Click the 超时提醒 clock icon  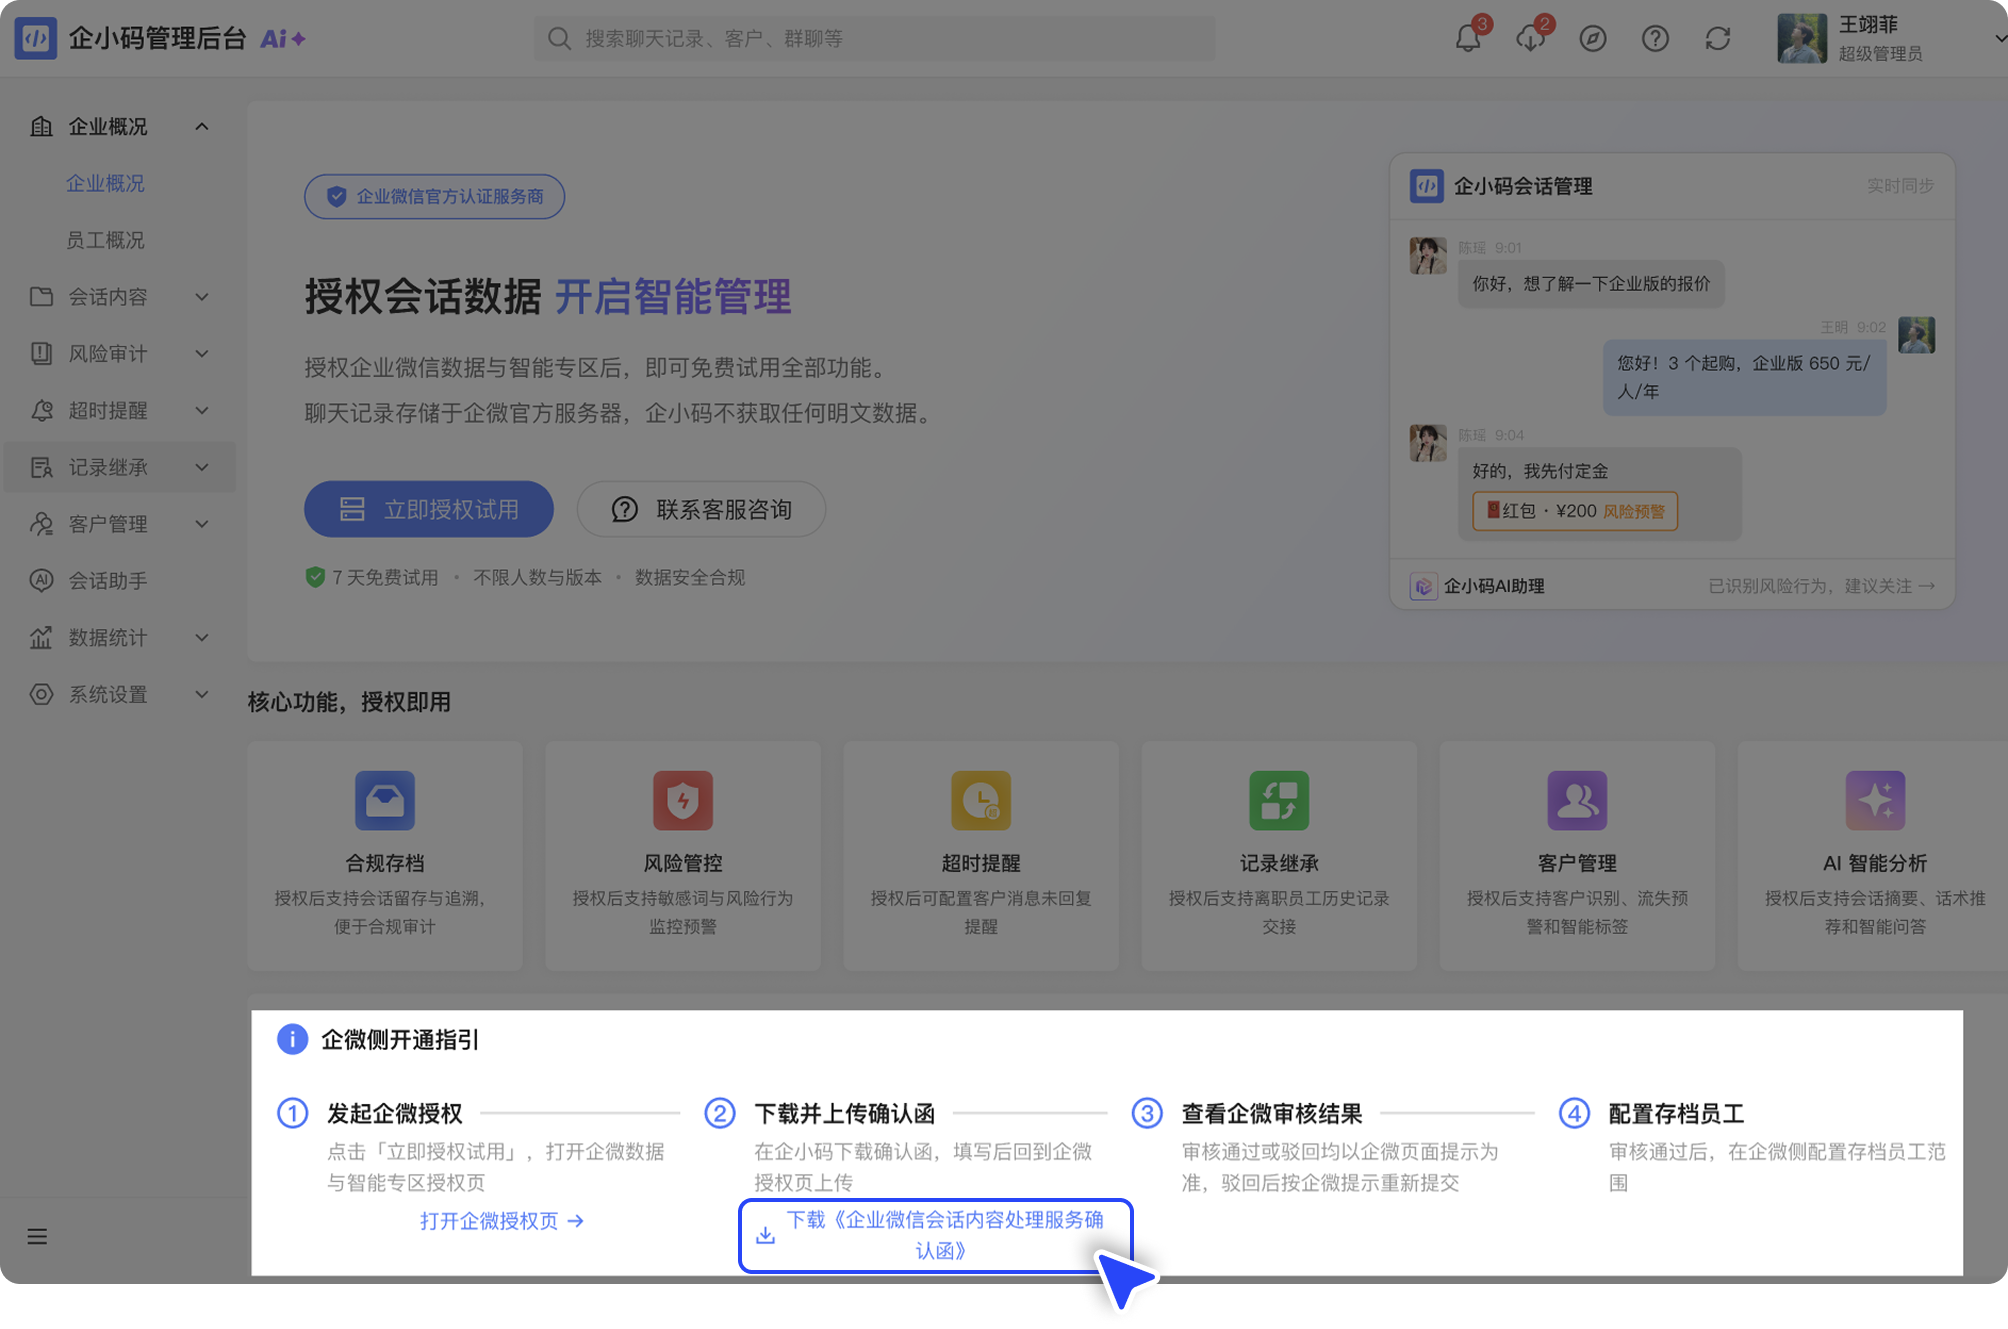980,800
